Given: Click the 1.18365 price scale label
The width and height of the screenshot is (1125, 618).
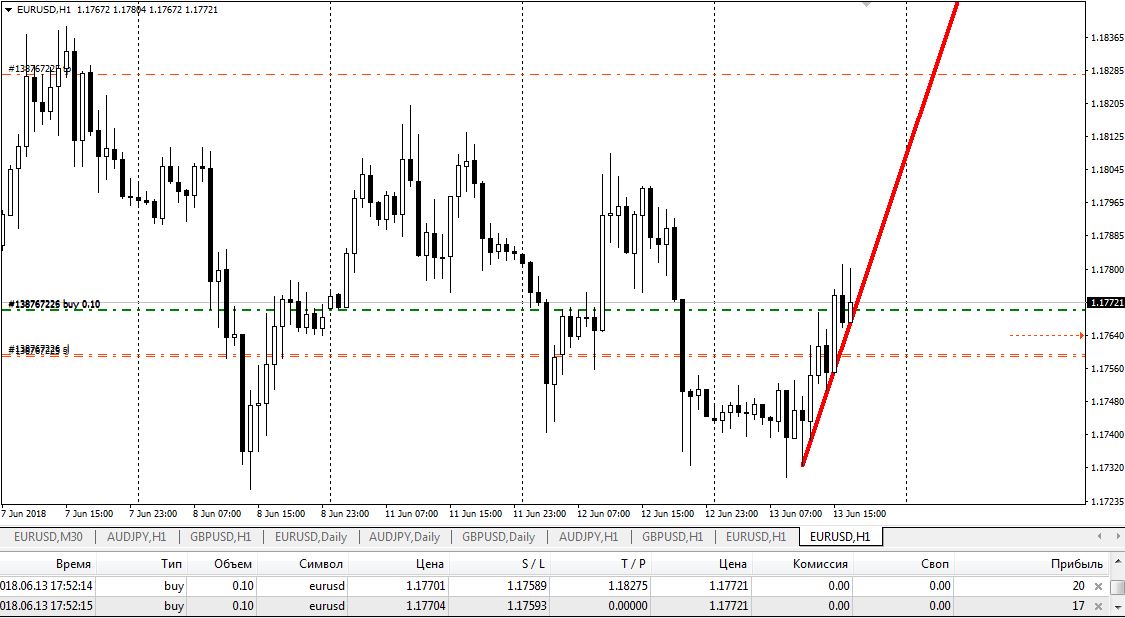Looking at the screenshot, I should tap(1105, 37).
